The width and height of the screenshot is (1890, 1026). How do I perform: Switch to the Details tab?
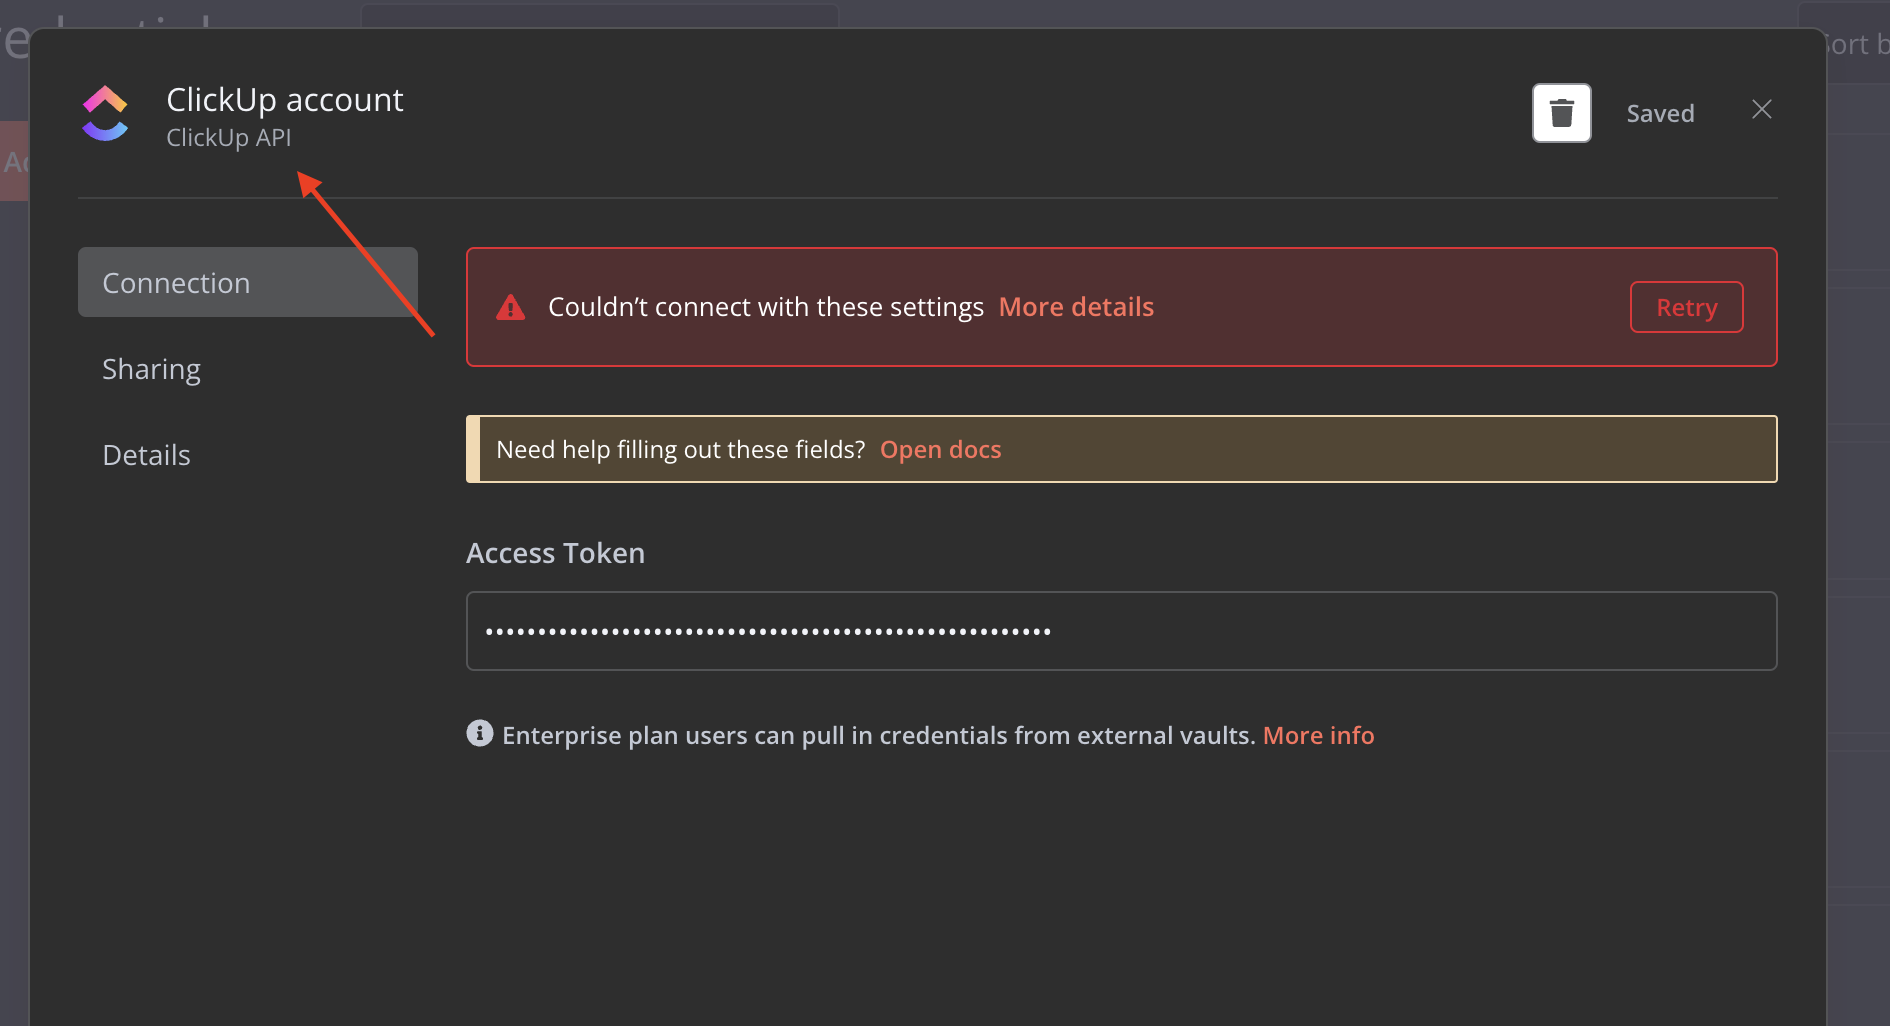click(x=146, y=455)
